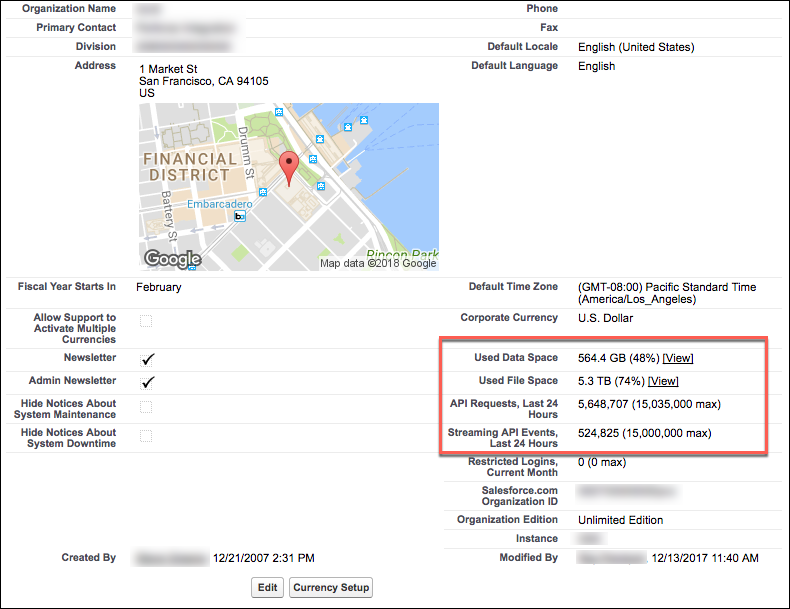This screenshot has width=790, height=609.
Task: Click the Primary Contact label
Action: click(x=76, y=28)
